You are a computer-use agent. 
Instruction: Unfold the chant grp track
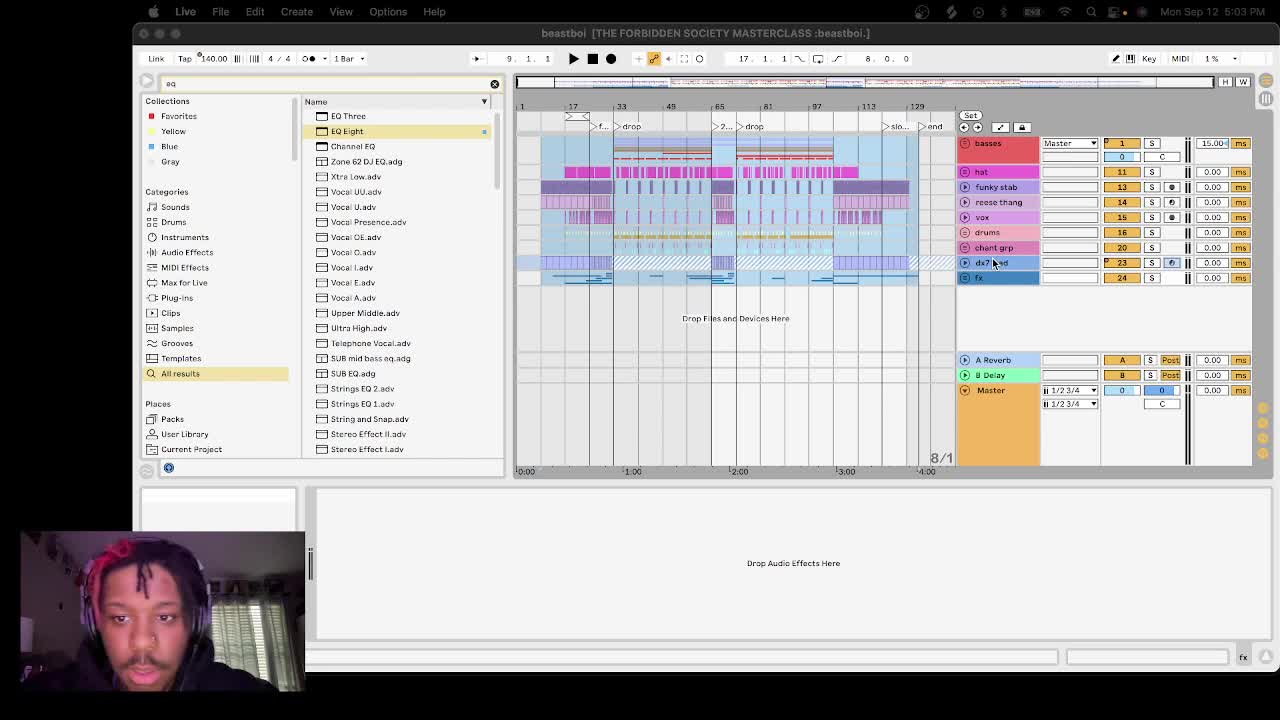click(965, 247)
